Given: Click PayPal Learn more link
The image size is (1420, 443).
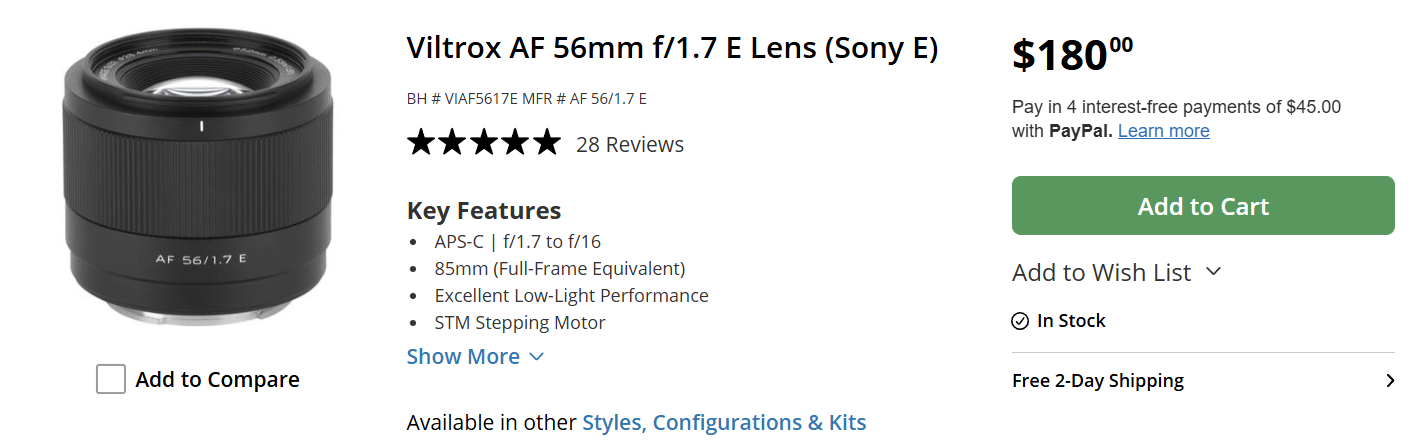Looking at the screenshot, I should tap(1163, 131).
